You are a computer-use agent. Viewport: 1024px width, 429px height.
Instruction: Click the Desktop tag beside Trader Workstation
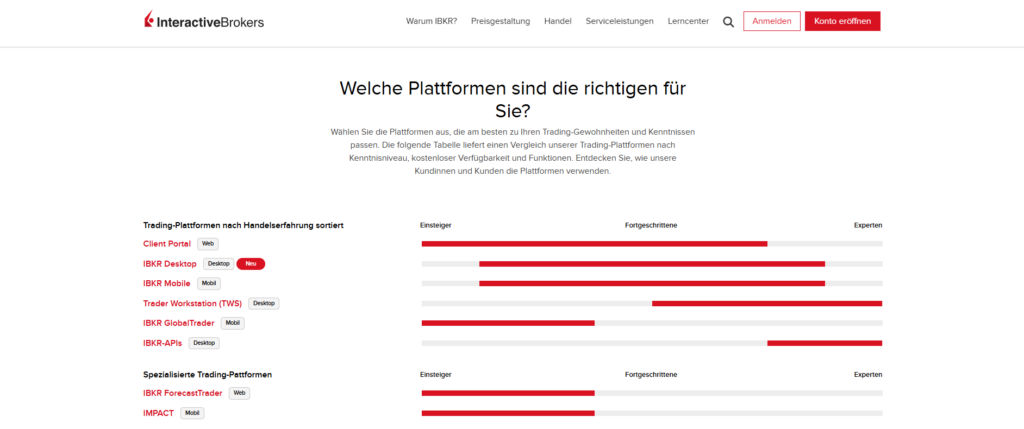(x=264, y=304)
